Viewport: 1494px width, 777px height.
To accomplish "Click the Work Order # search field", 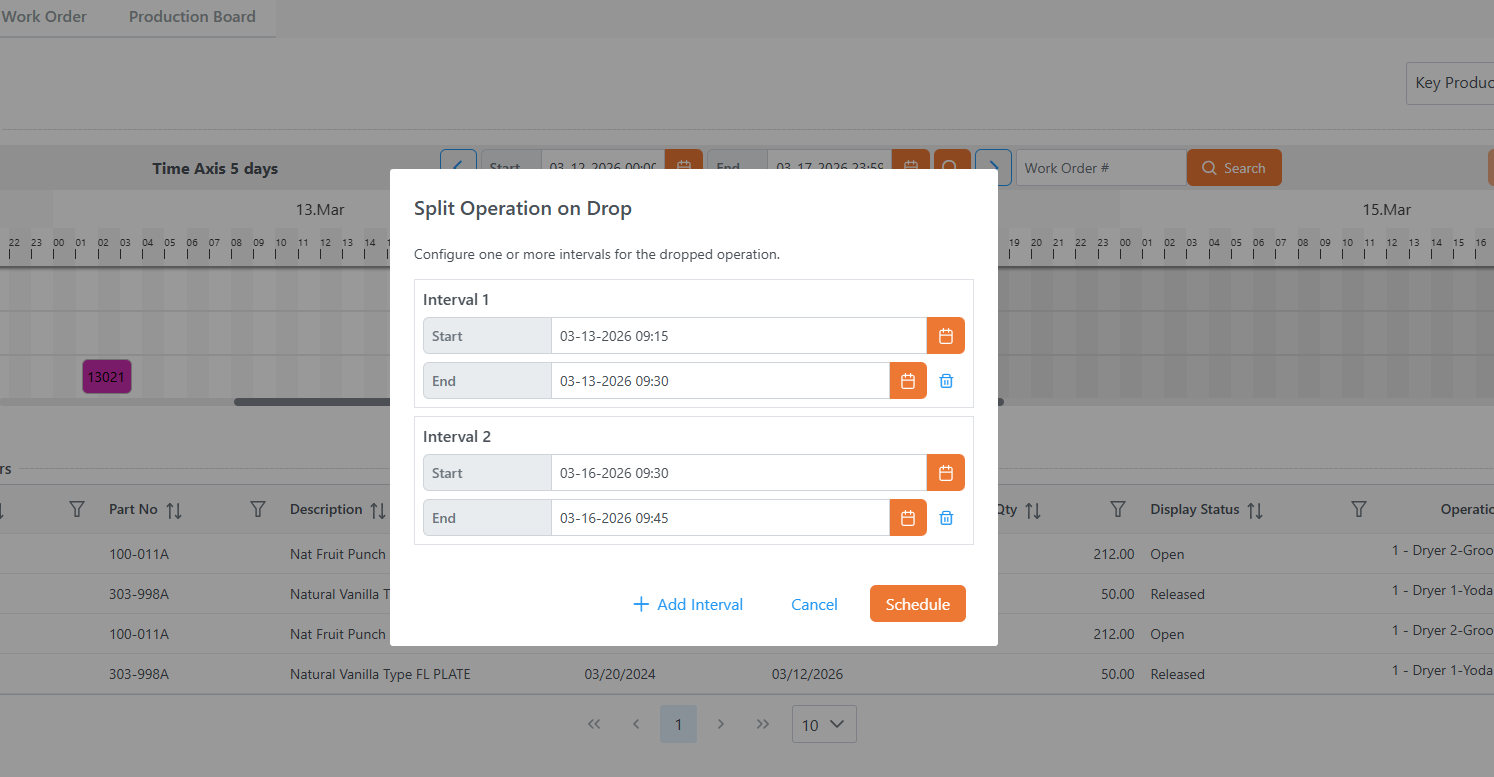I will [1100, 168].
